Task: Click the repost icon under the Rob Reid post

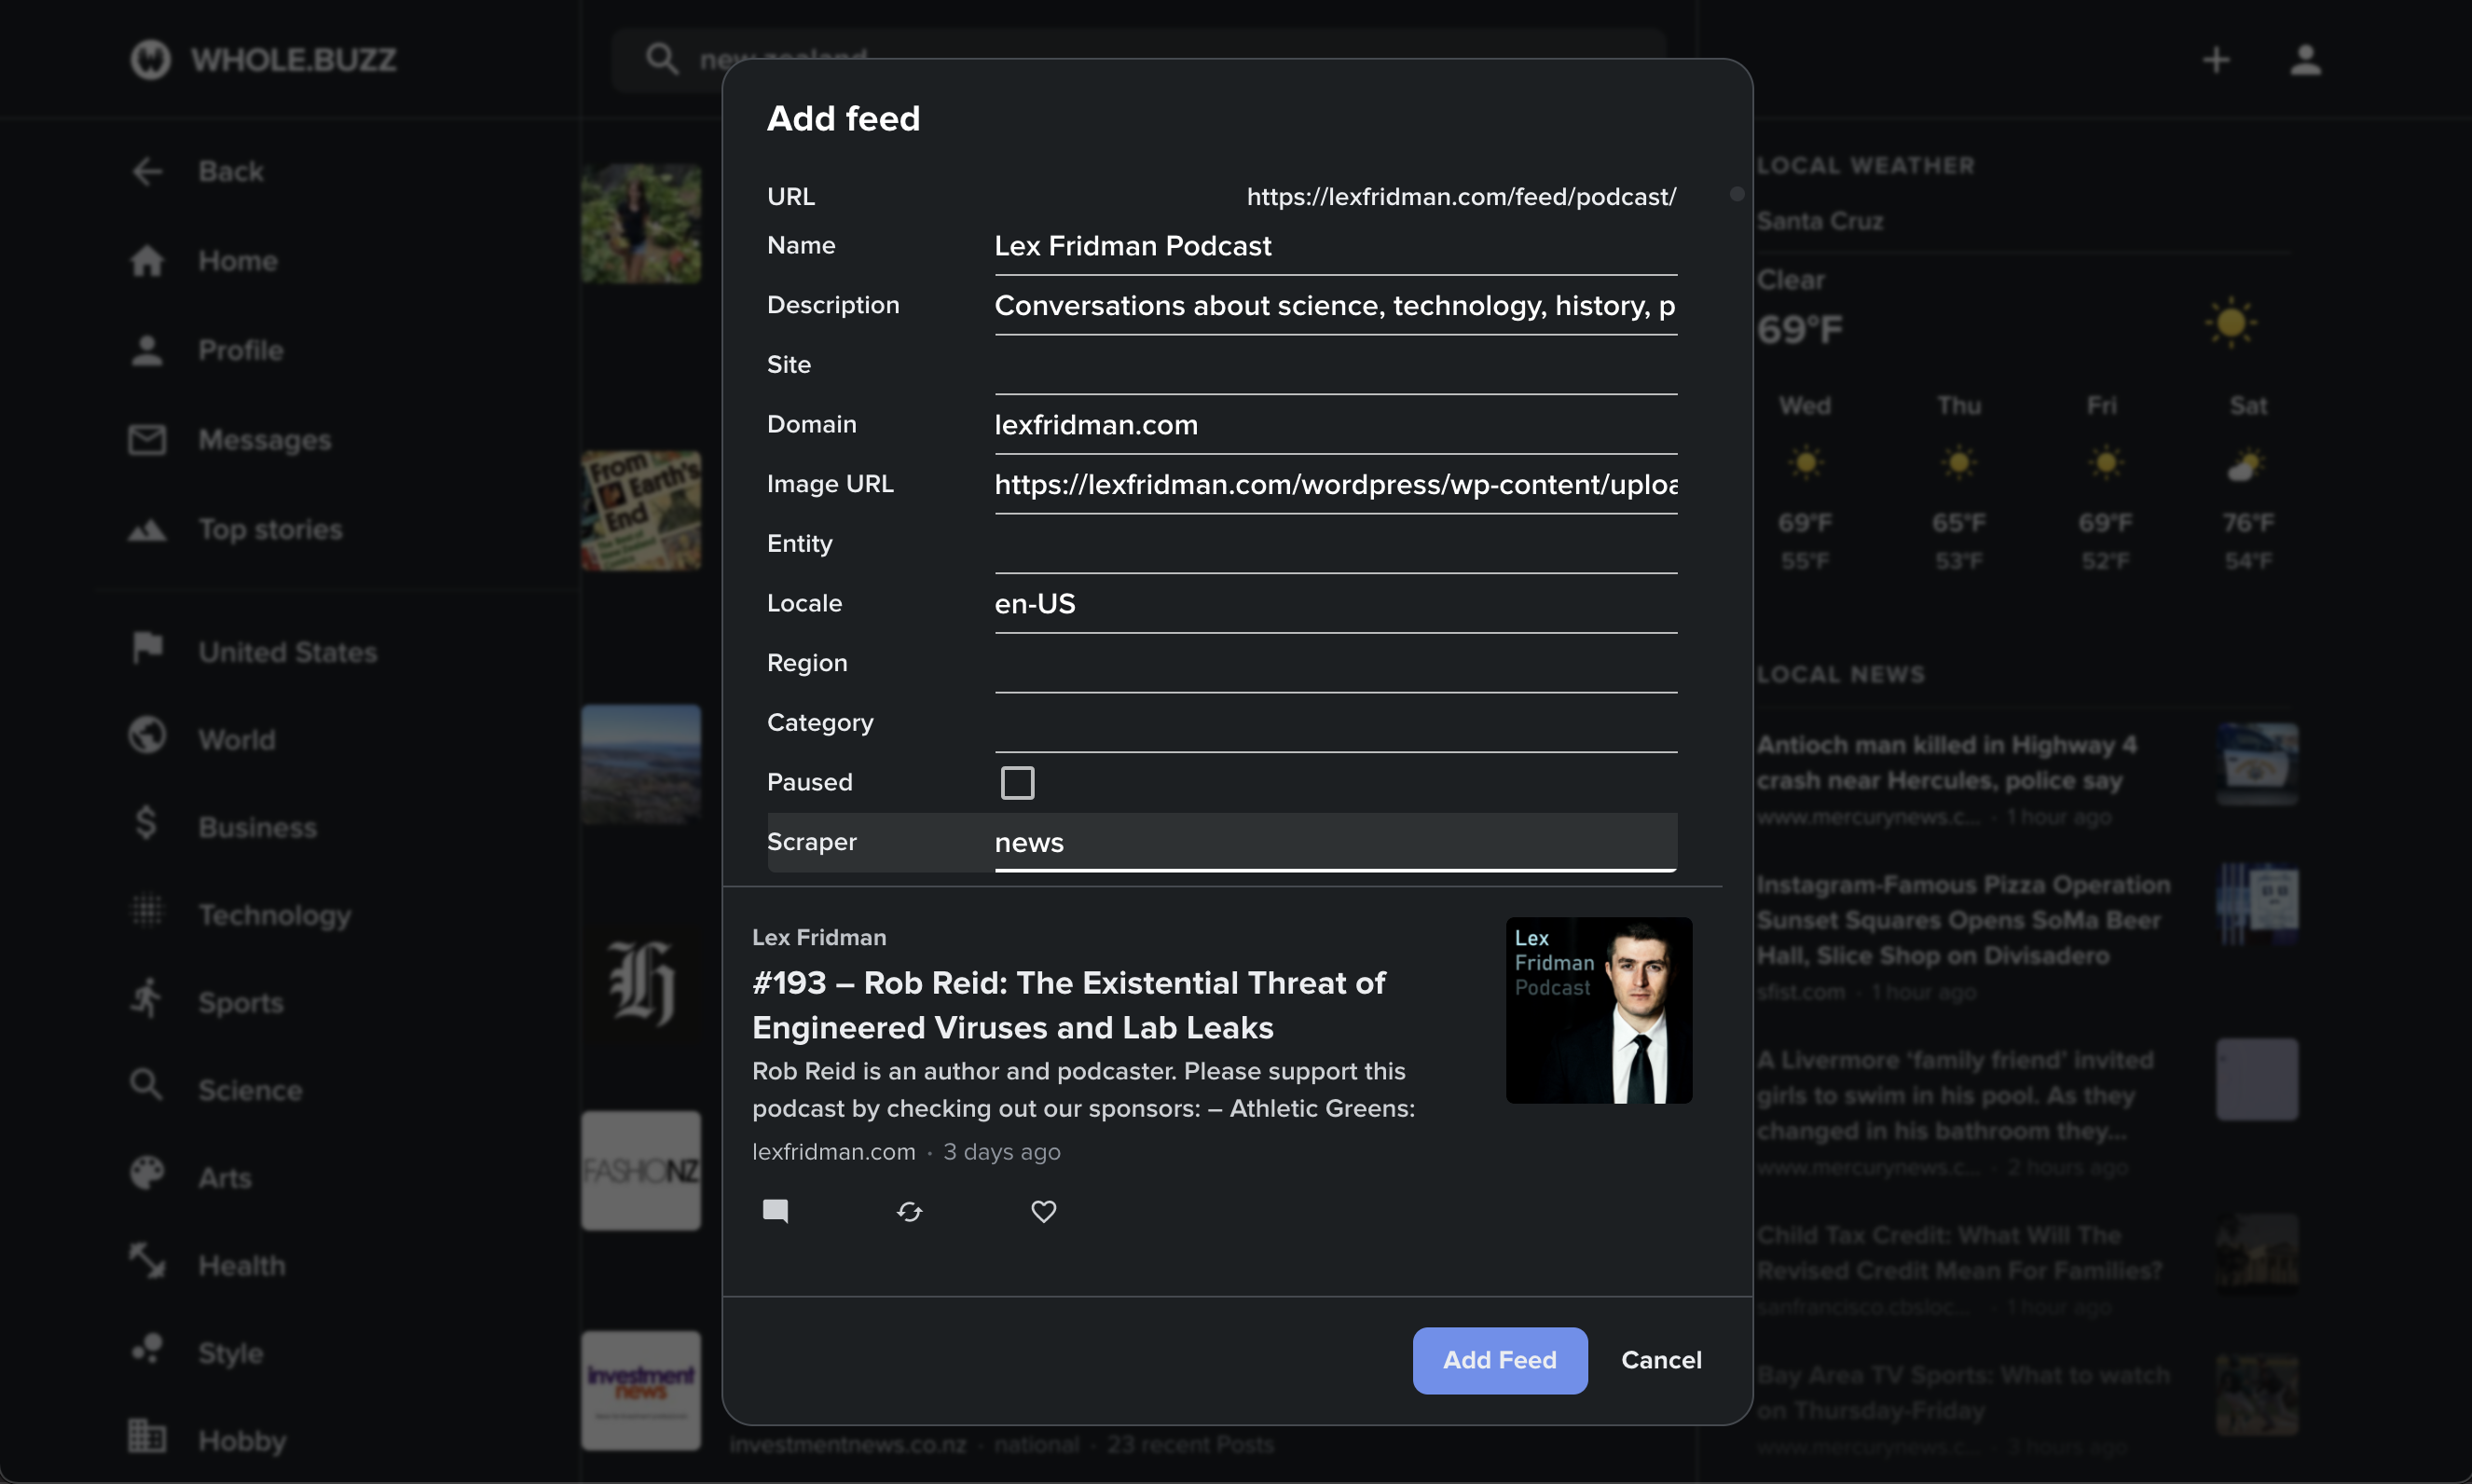Action: (x=909, y=1211)
